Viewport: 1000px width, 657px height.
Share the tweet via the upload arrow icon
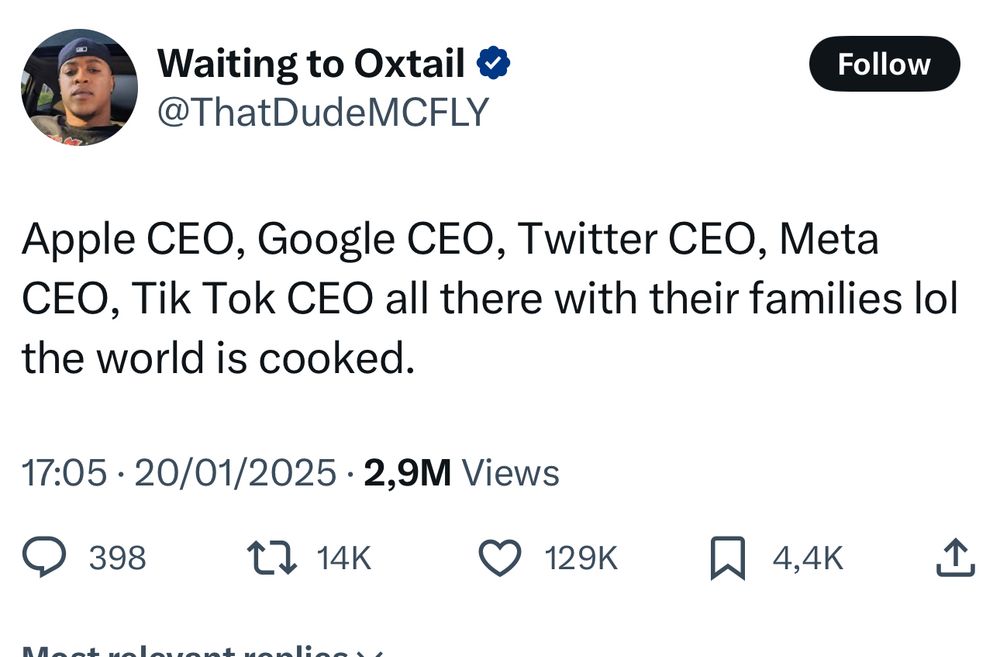point(954,558)
